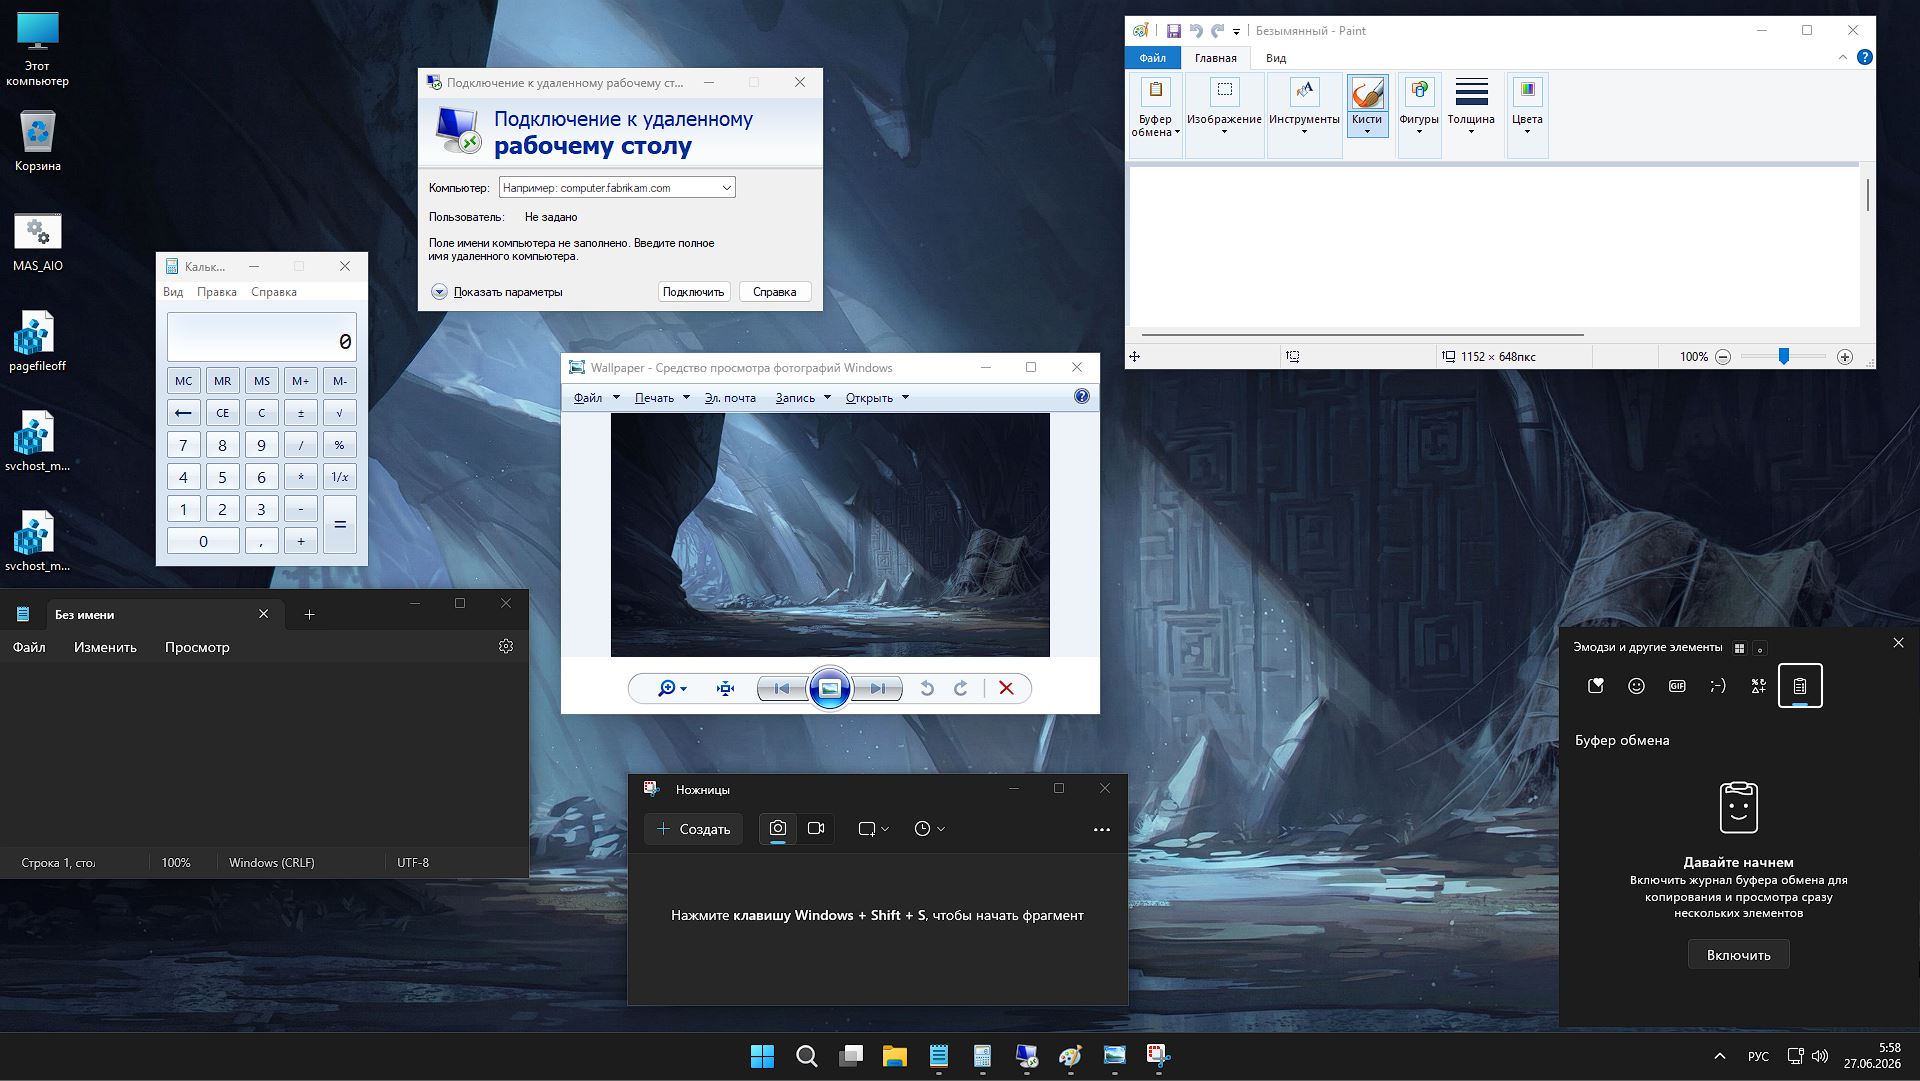
Task: Click the Компьютер combo box field
Action: 617,188
